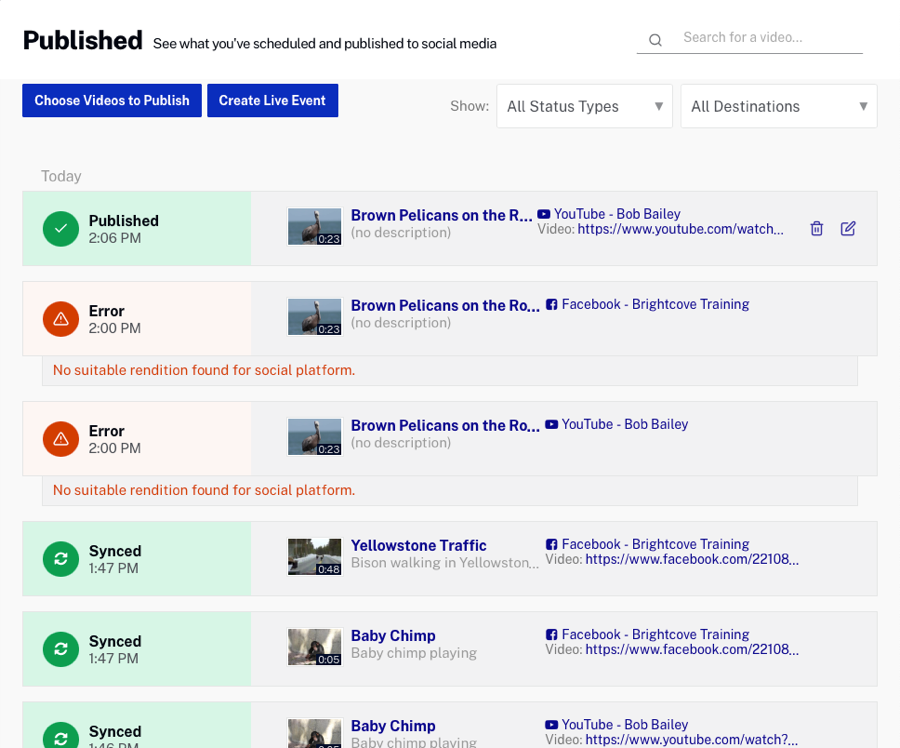The height and width of the screenshot is (748, 900).
Task: Click the trash icon for the Published video
Action: pyautogui.click(x=816, y=228)
